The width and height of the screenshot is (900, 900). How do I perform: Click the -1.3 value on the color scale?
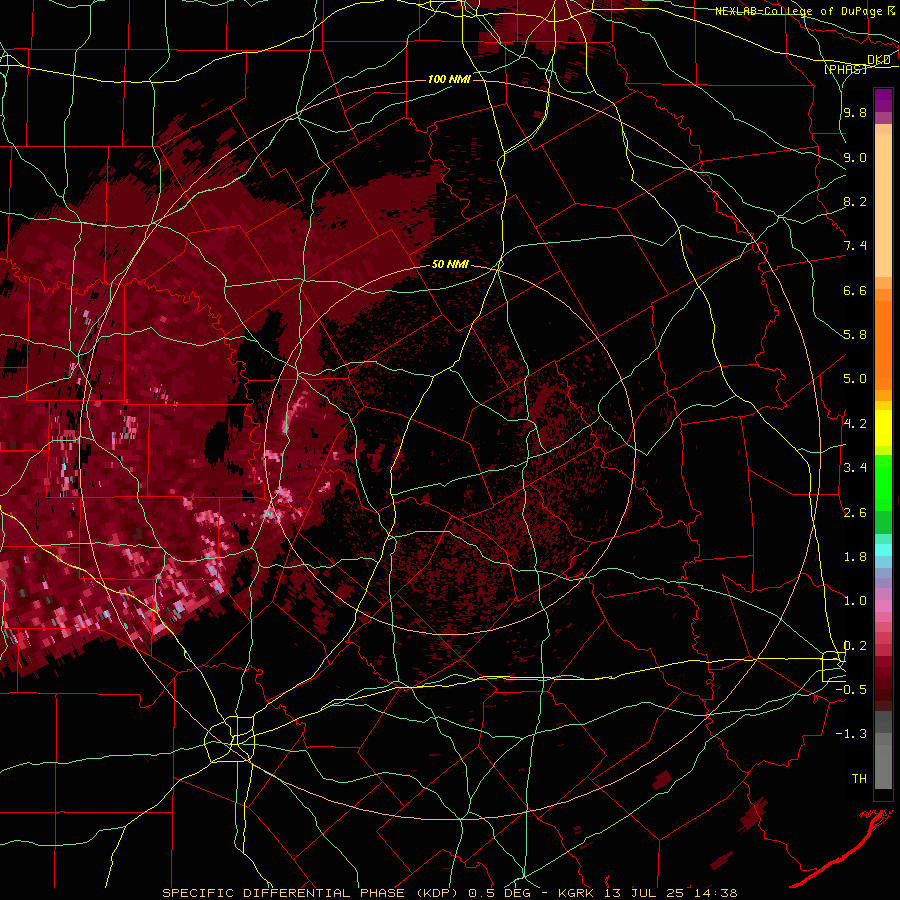pos(851,734)
